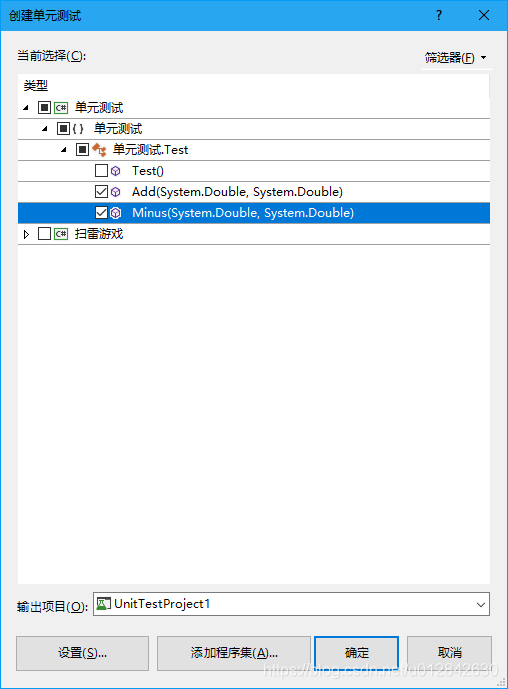Open the 筛选器(F) filter dropdown

click(x=456, y=58)
